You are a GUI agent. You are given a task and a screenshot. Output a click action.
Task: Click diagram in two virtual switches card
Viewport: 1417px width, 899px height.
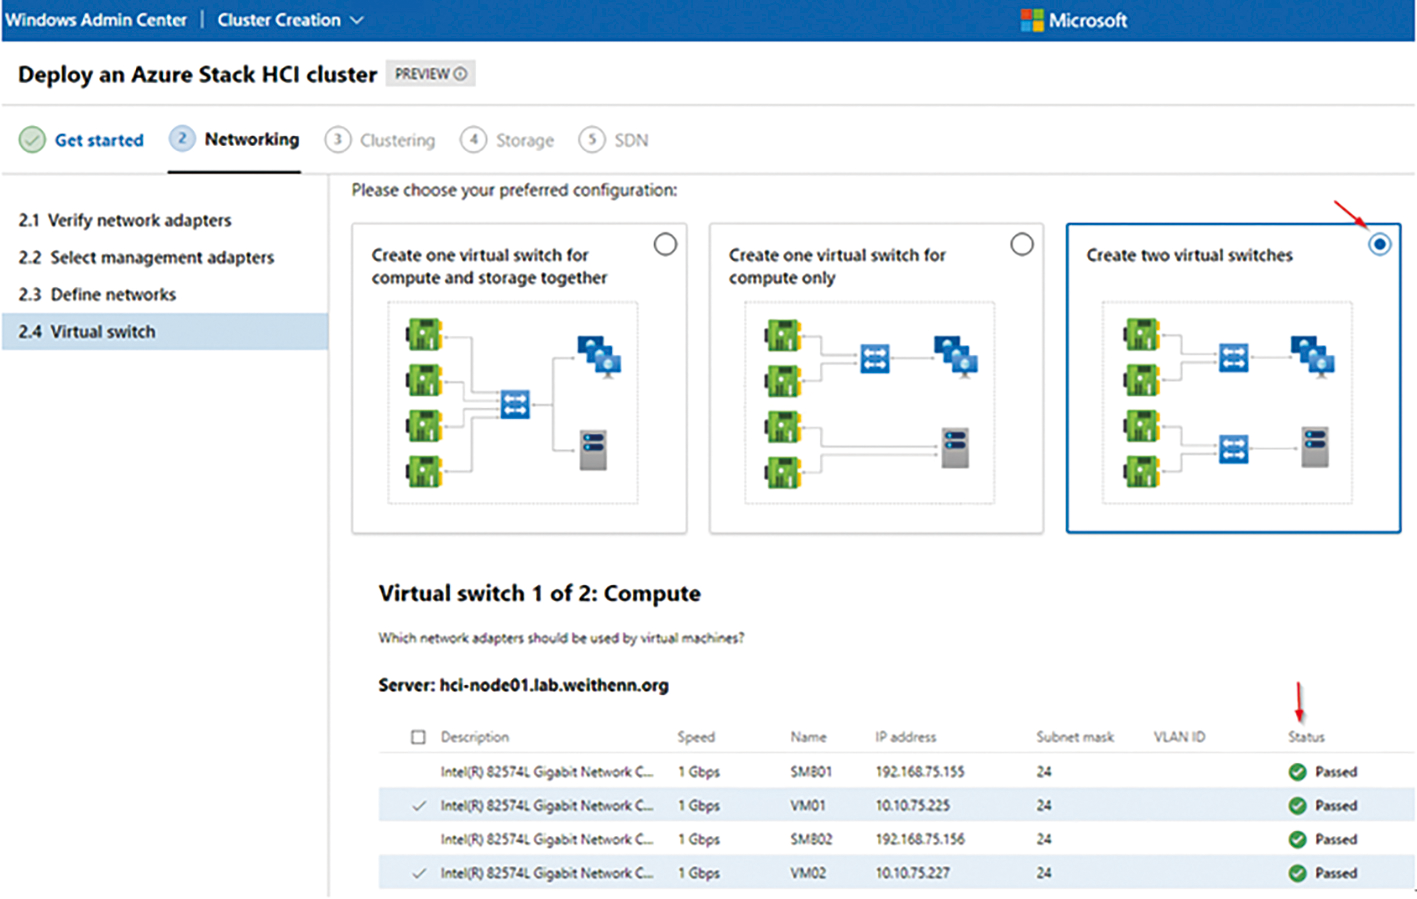click(x=1227, y=403)
